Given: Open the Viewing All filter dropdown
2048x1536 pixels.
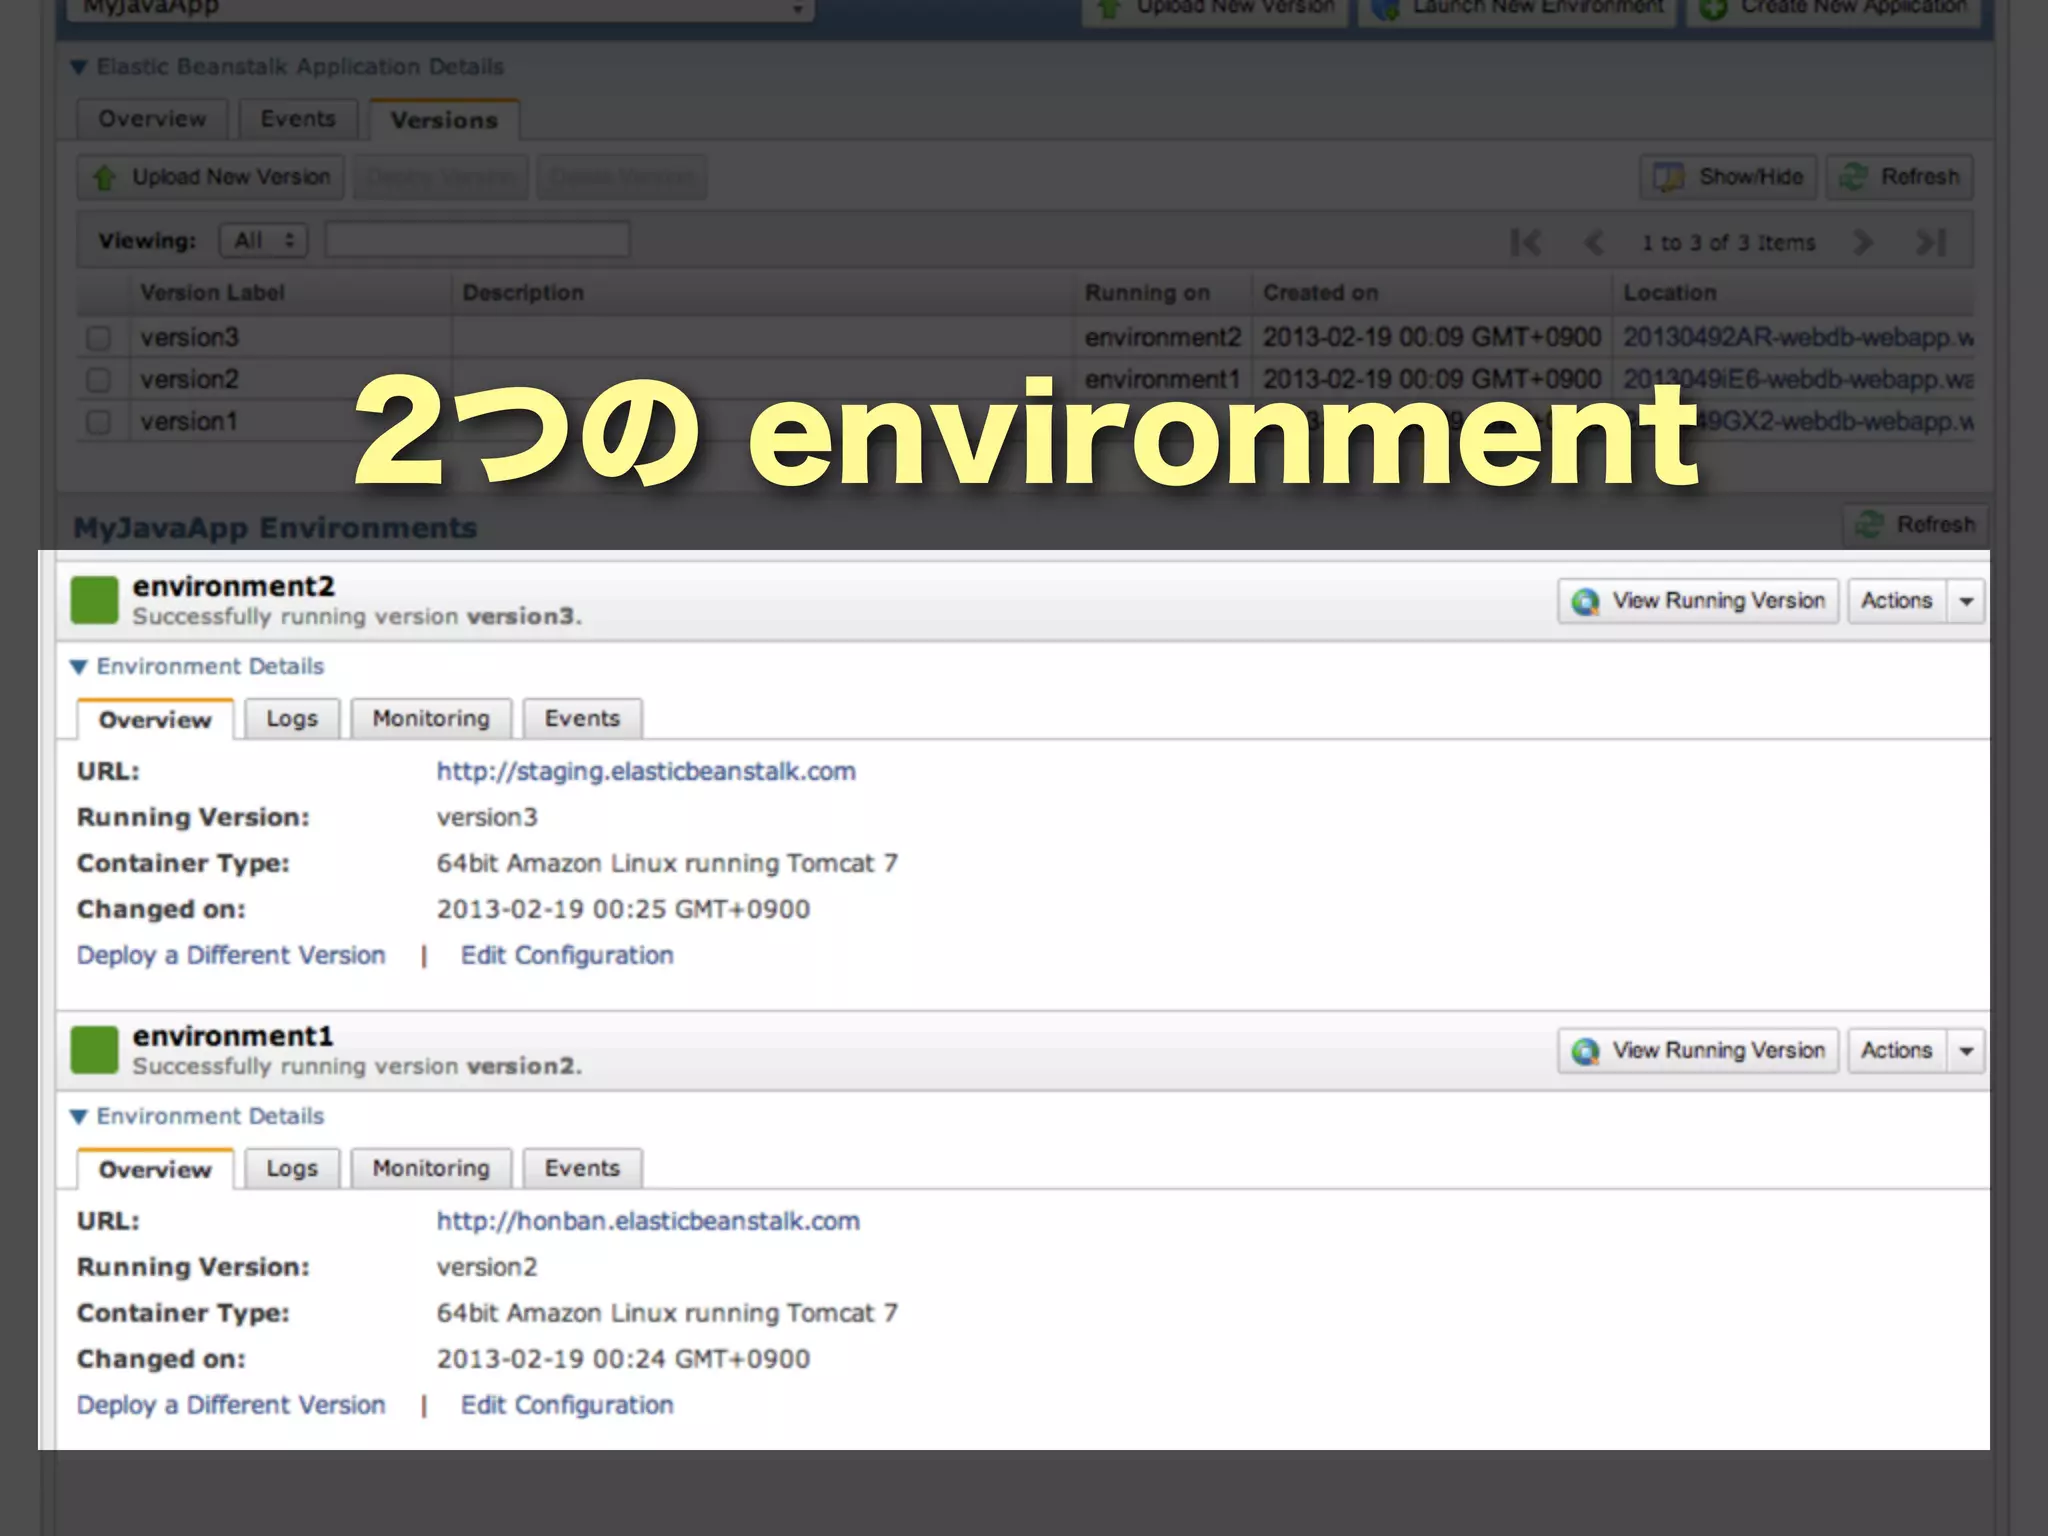Looking at the screenshot, I should pos(264,240).
